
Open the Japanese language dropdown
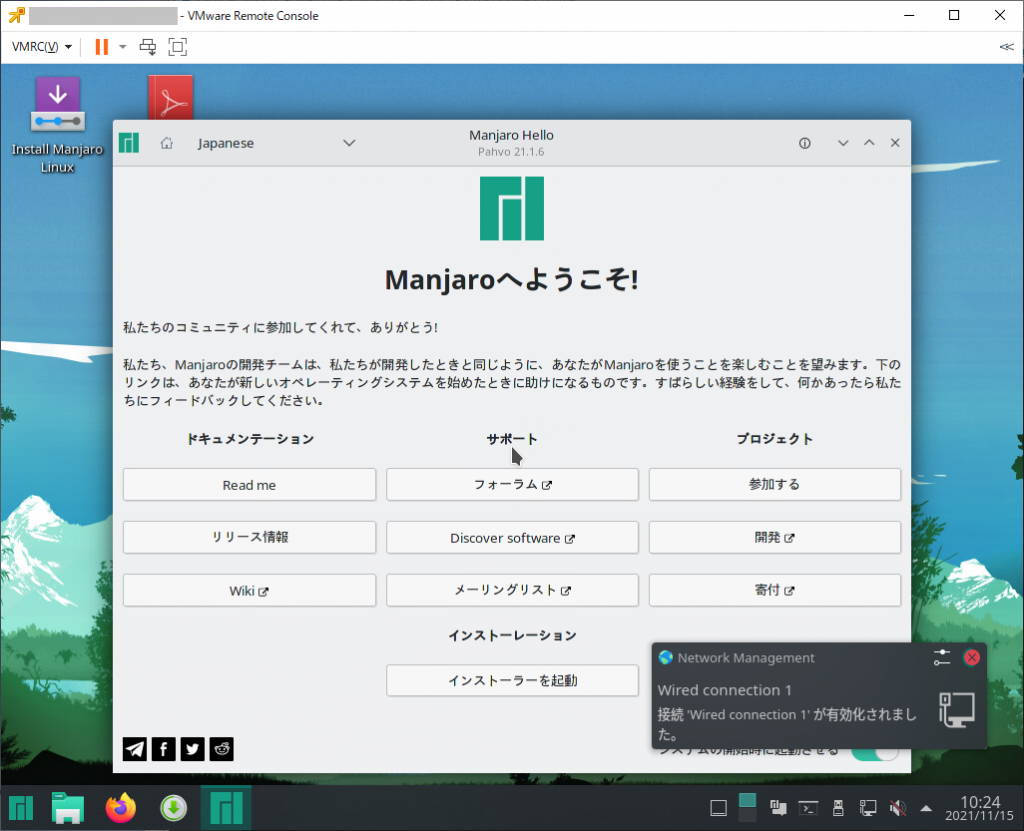pos(277,143)
